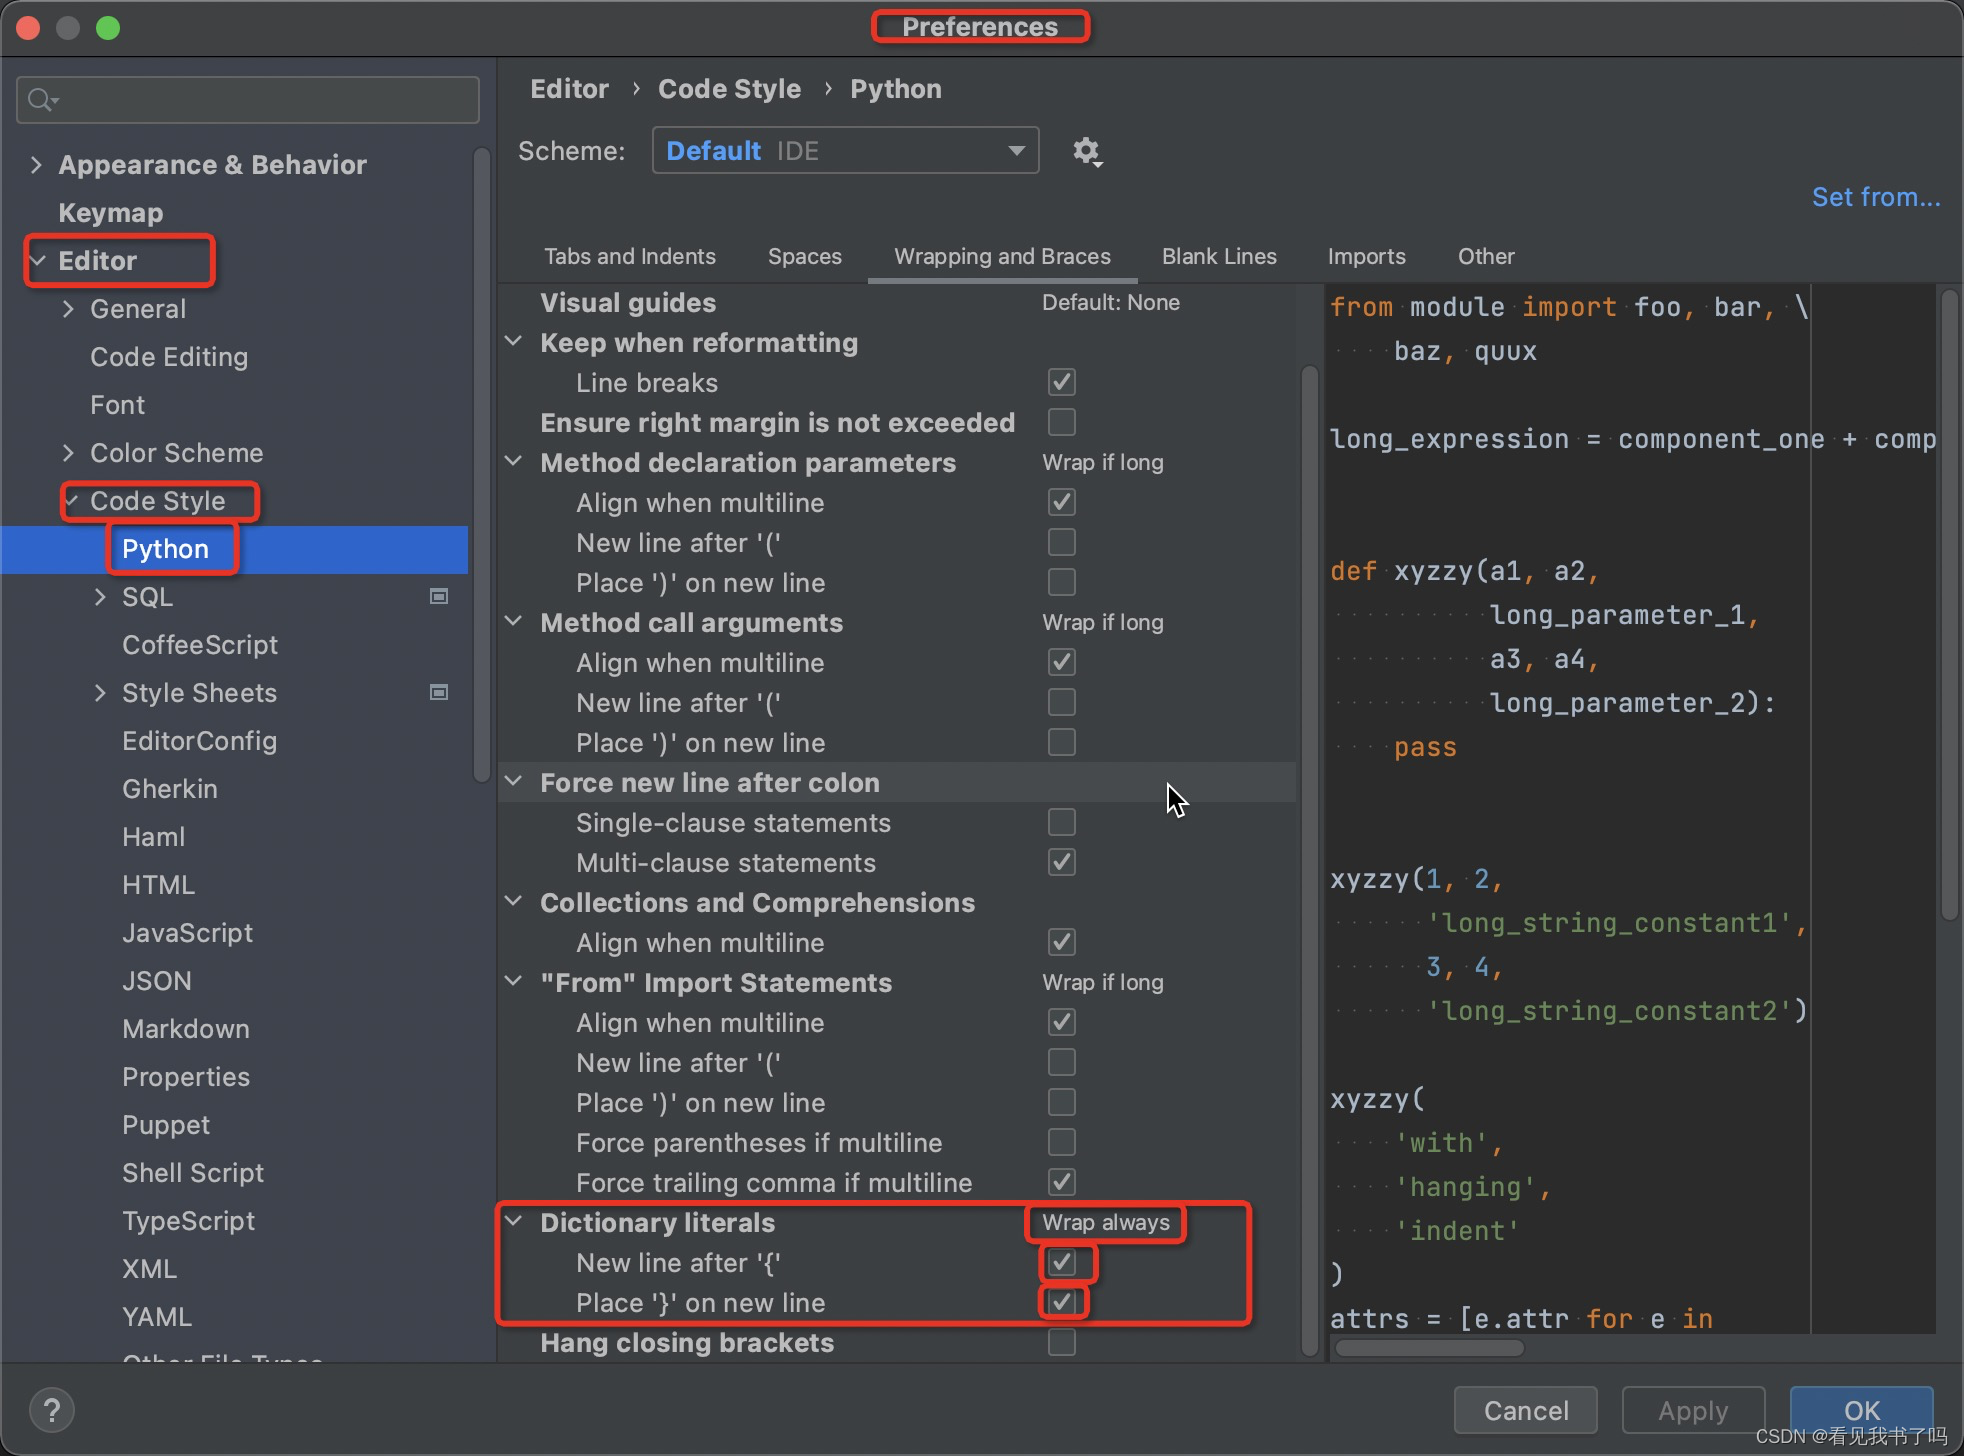1964x1456 pixels.
Task: Uncheck New line after '{' under Dictionary literals
Action: [x=1063, y=1262]
